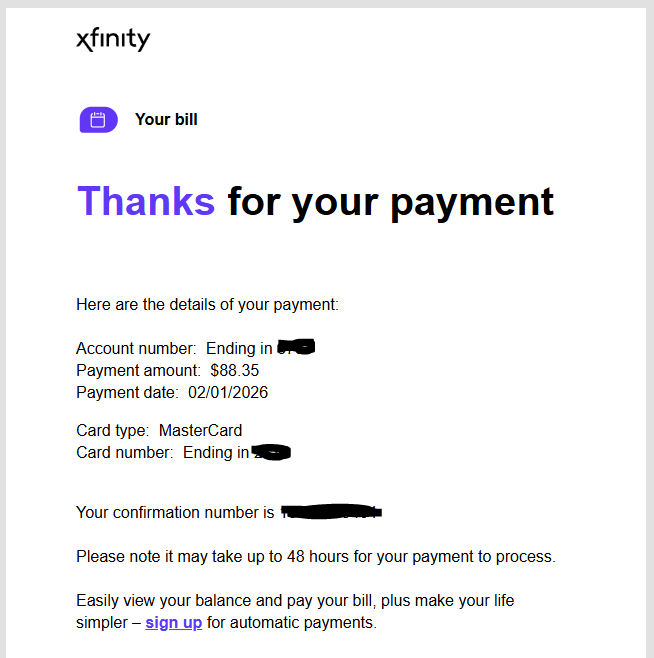Click the 02/01/2026 payment date
The image size is (654, 658).
coord(228,393)
